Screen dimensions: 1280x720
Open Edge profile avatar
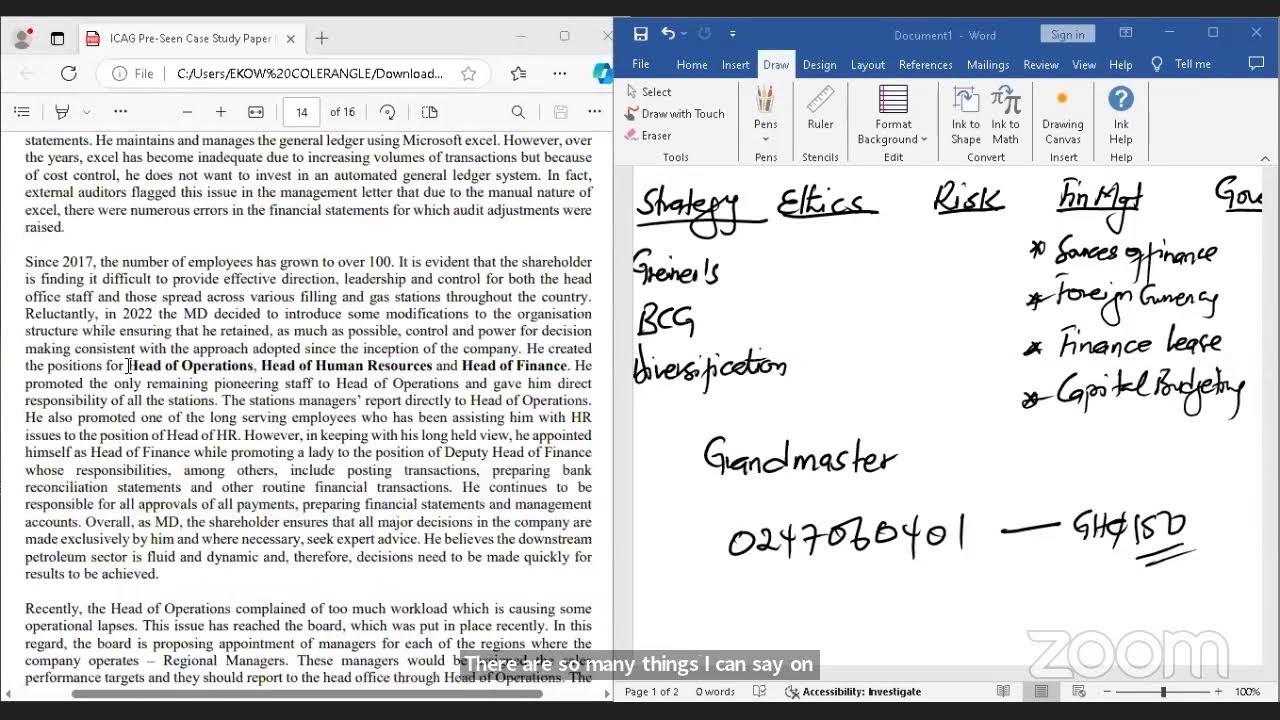tap(22, 39)
